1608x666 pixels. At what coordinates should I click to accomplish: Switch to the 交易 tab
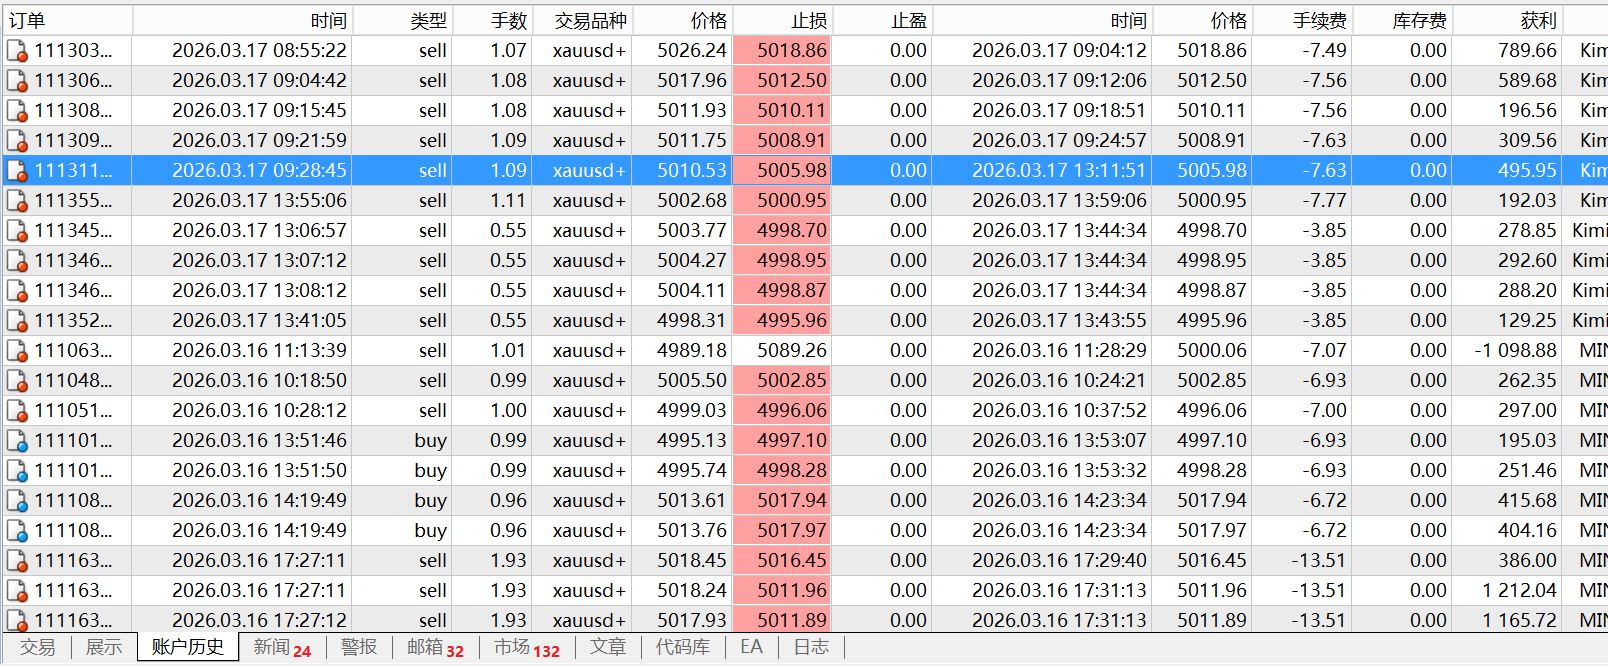tap(38, 647)
